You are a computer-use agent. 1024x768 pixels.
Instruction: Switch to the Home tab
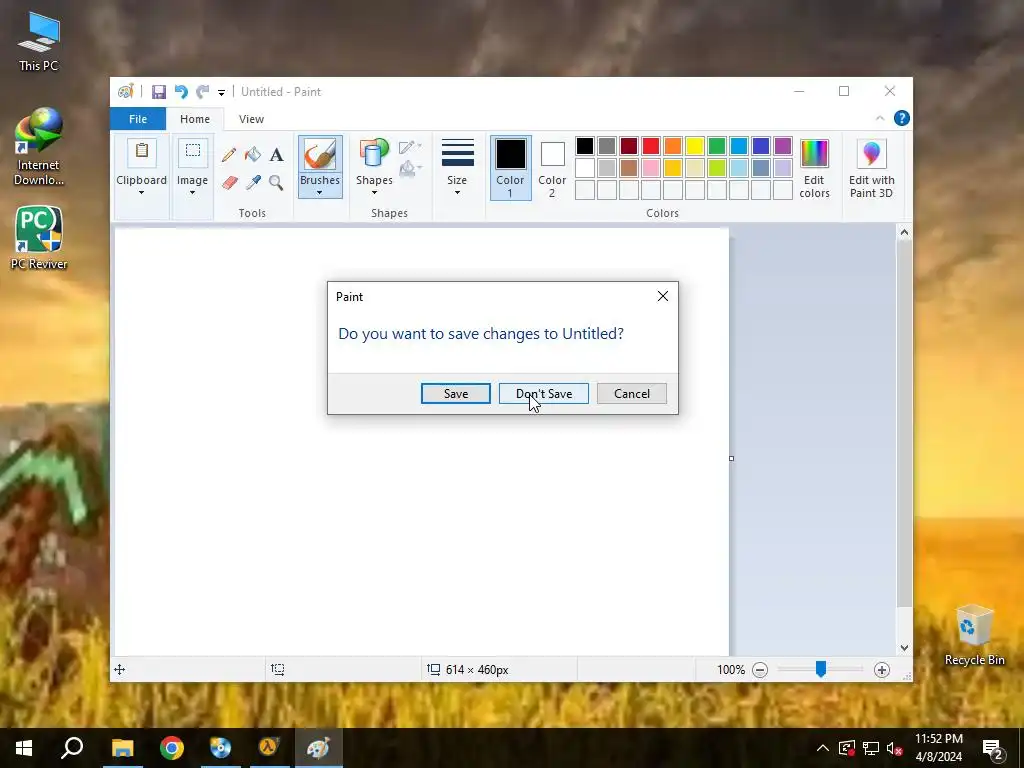[195, 119]
